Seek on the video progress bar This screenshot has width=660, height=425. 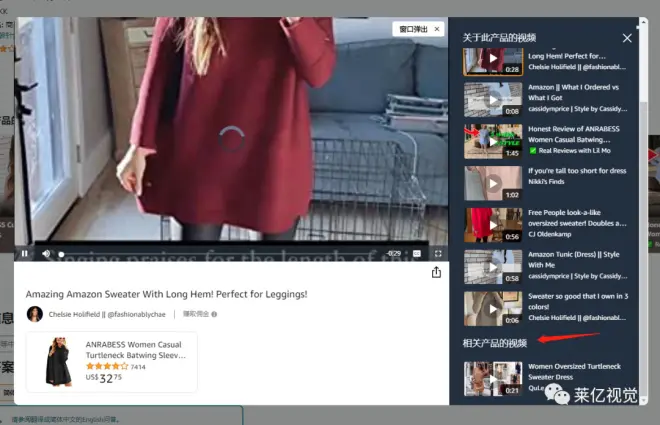(x=220, y=254)
